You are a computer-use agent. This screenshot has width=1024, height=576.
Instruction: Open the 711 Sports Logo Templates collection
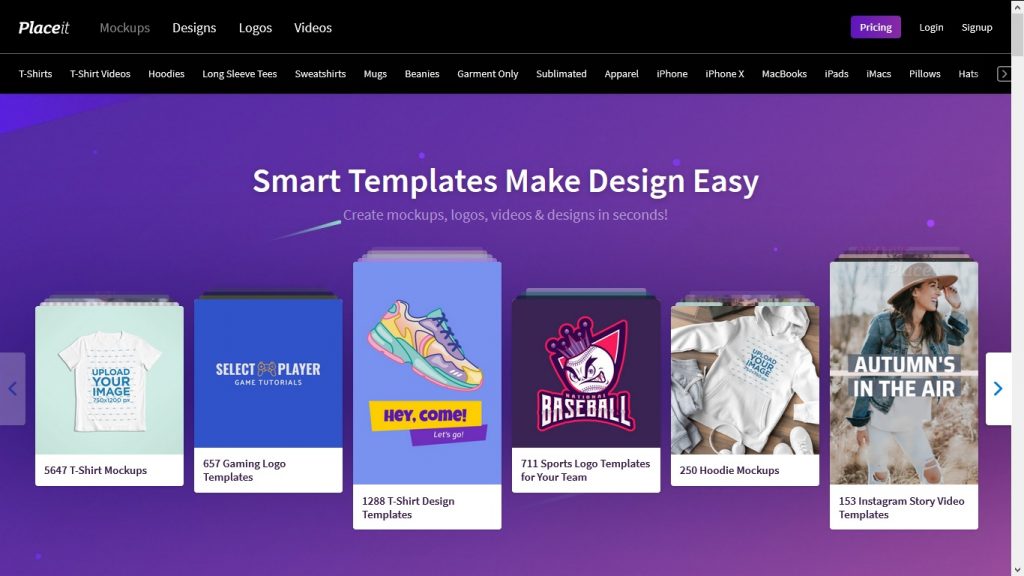[x=585, y=380]
